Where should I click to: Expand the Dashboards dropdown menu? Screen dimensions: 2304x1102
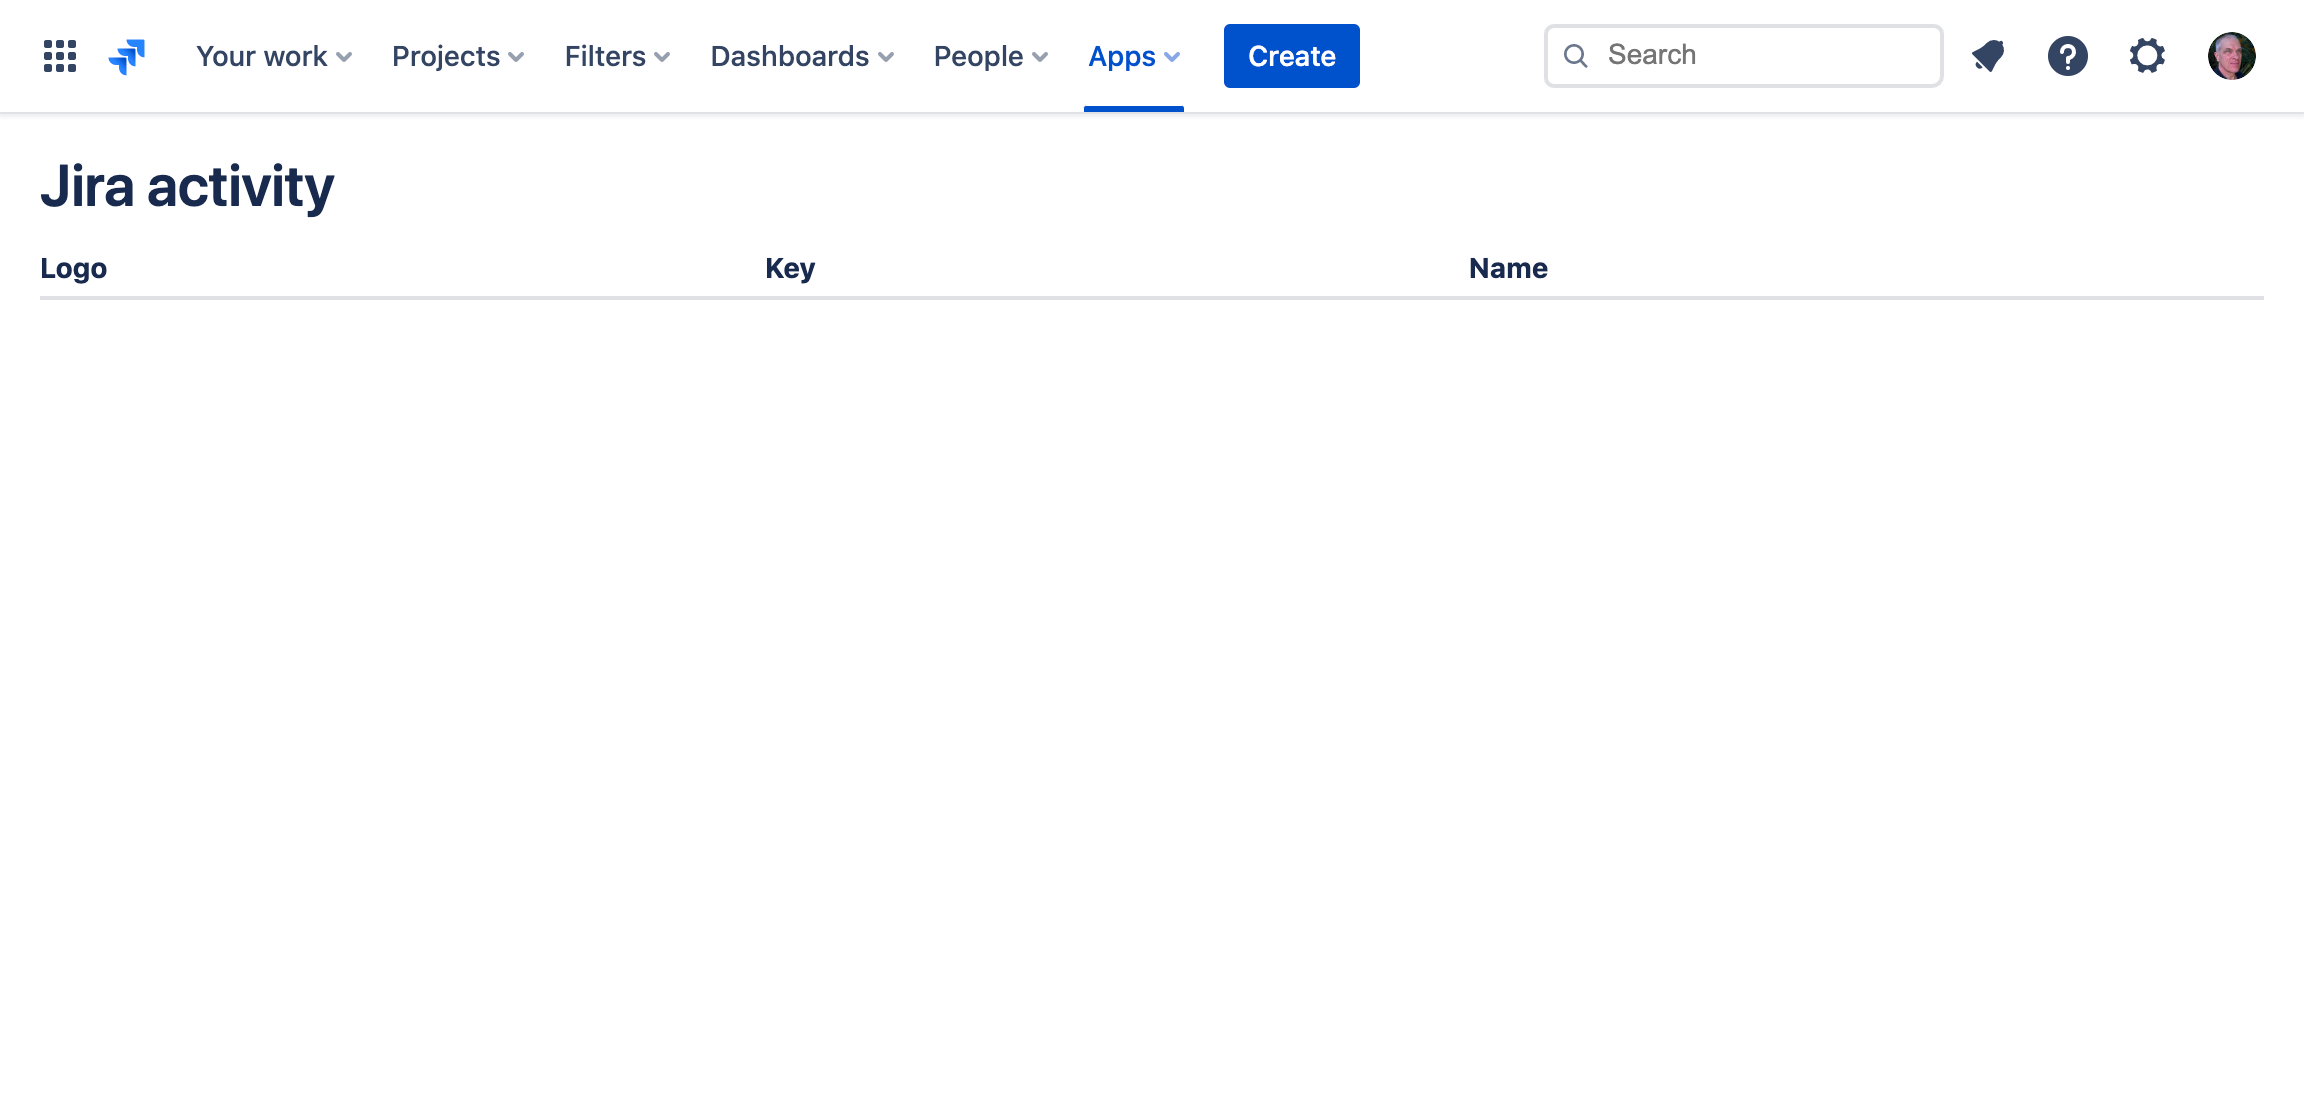(802, 56)
